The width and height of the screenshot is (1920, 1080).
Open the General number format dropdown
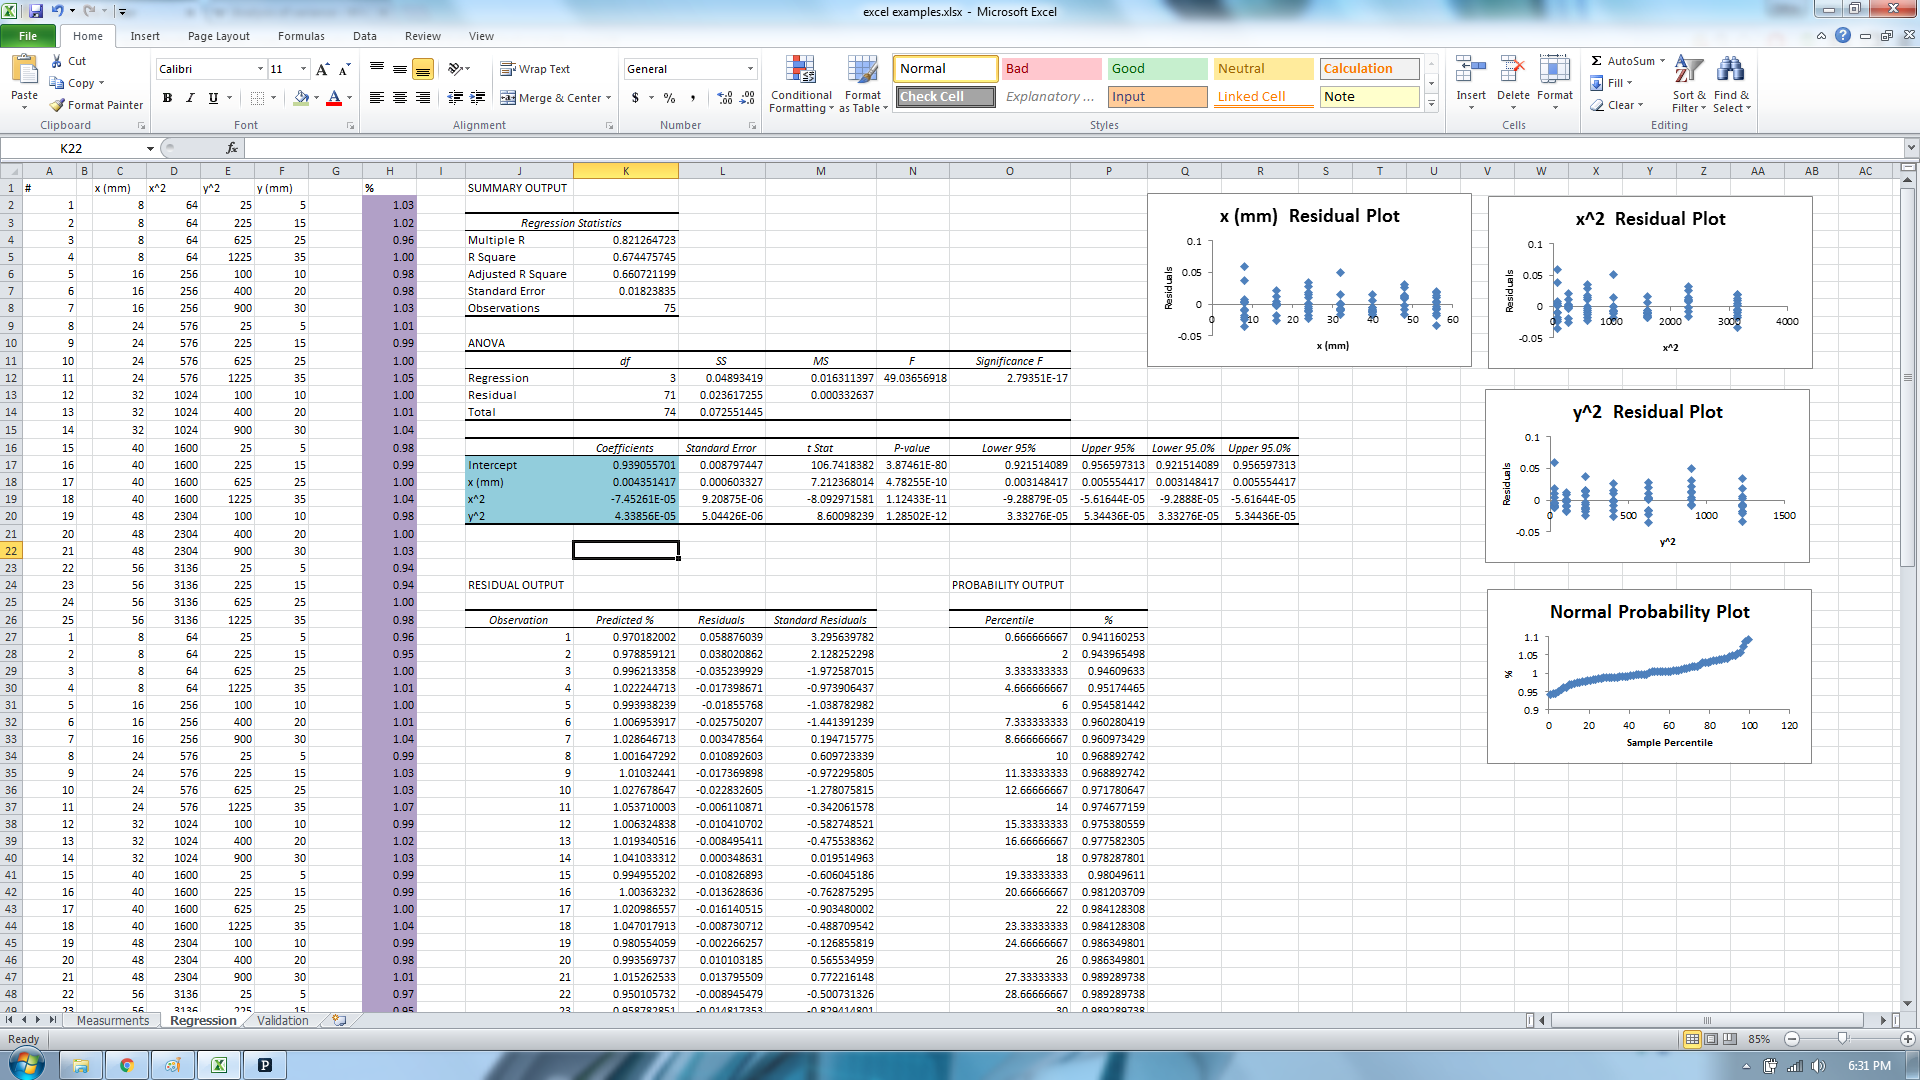click(x=750, y=69)
